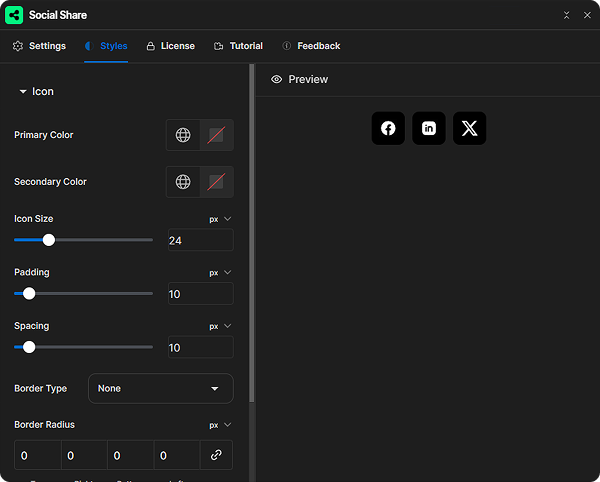The width and height of the screenshot is (600, 482).
Task: Click the Settings gear icon
Action: [x=18, y=46]
